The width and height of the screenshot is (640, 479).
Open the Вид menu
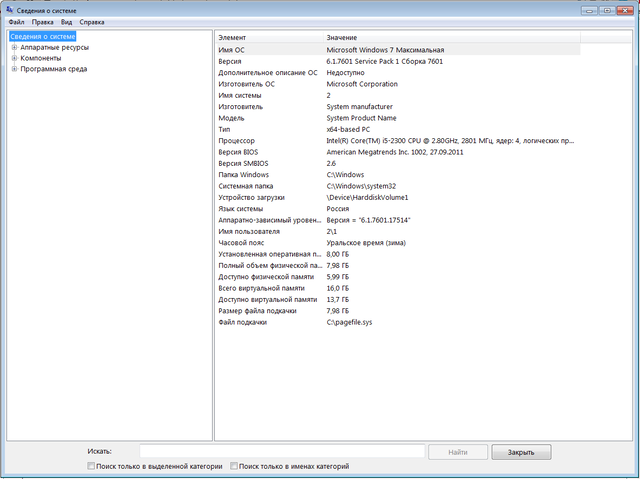click(66, 21)
